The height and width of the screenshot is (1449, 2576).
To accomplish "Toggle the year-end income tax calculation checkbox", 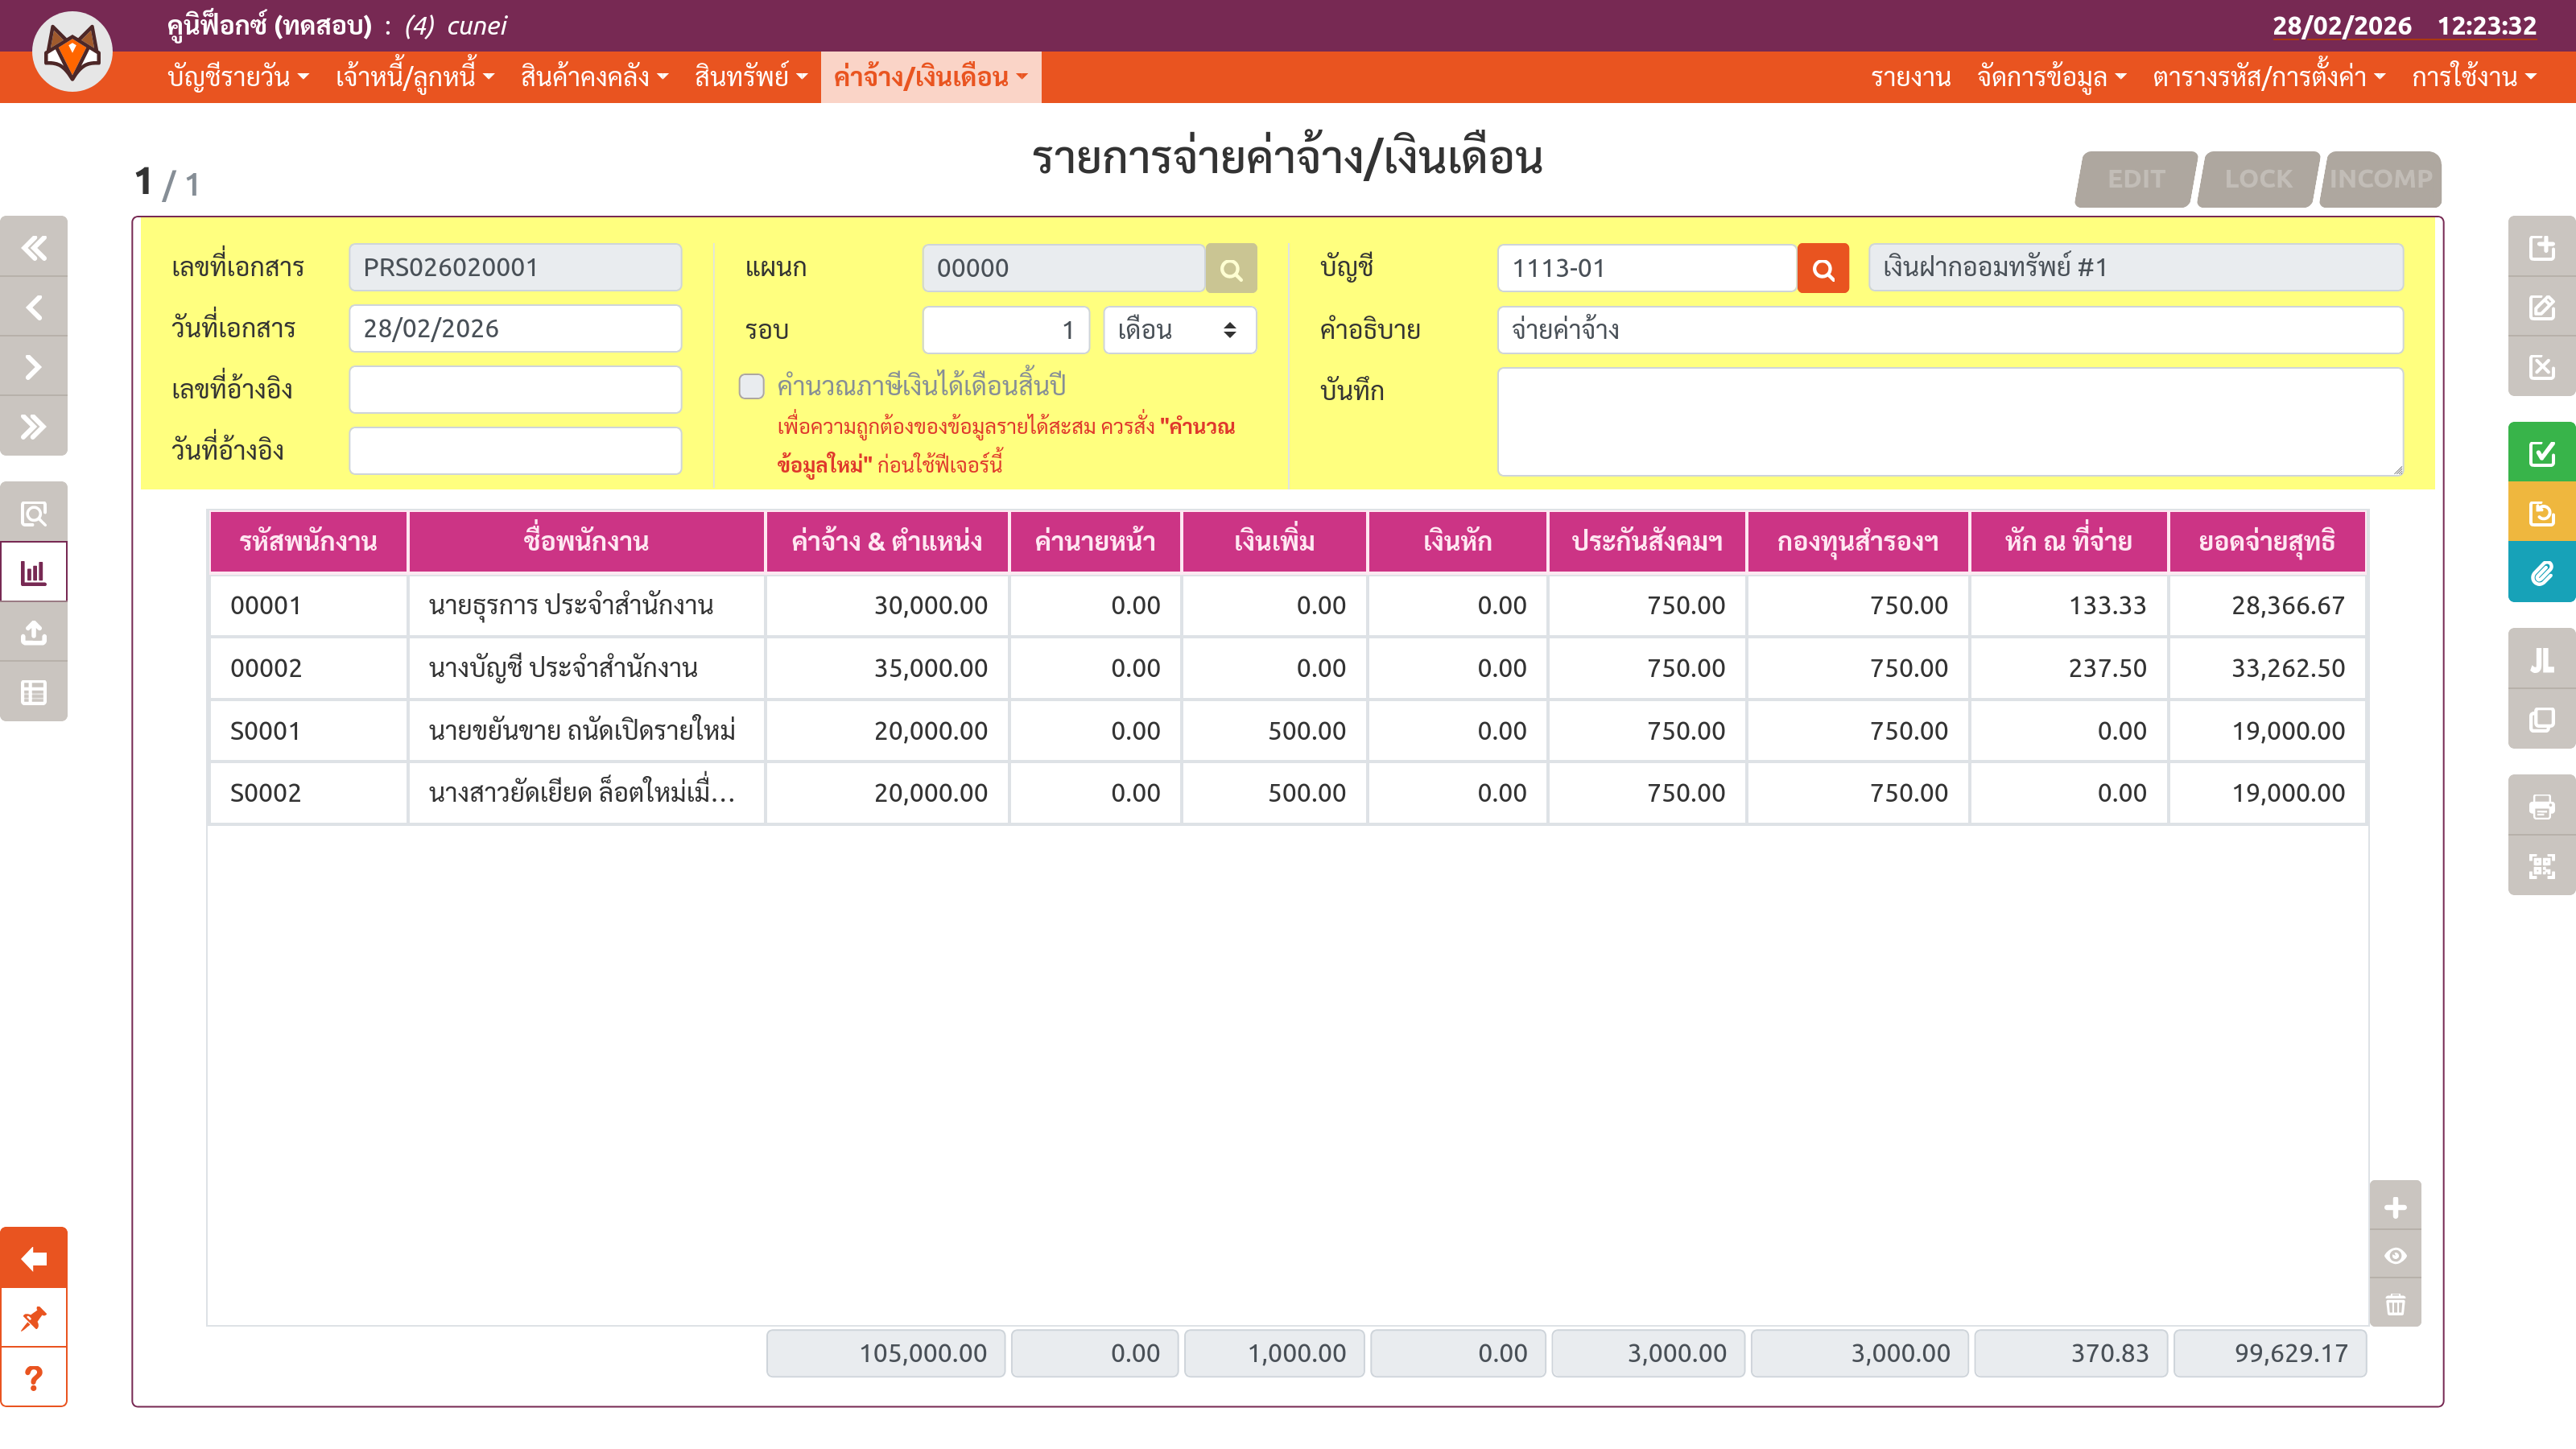I will (751, 386).
